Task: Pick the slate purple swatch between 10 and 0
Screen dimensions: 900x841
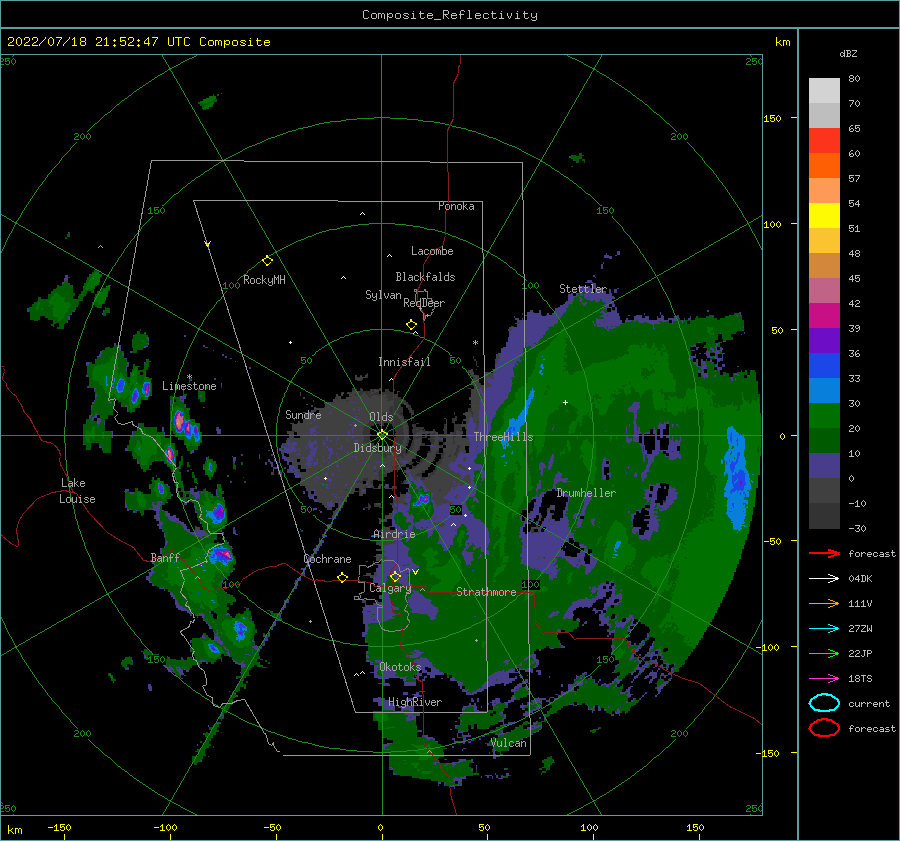Action: (x=824, y=466)
